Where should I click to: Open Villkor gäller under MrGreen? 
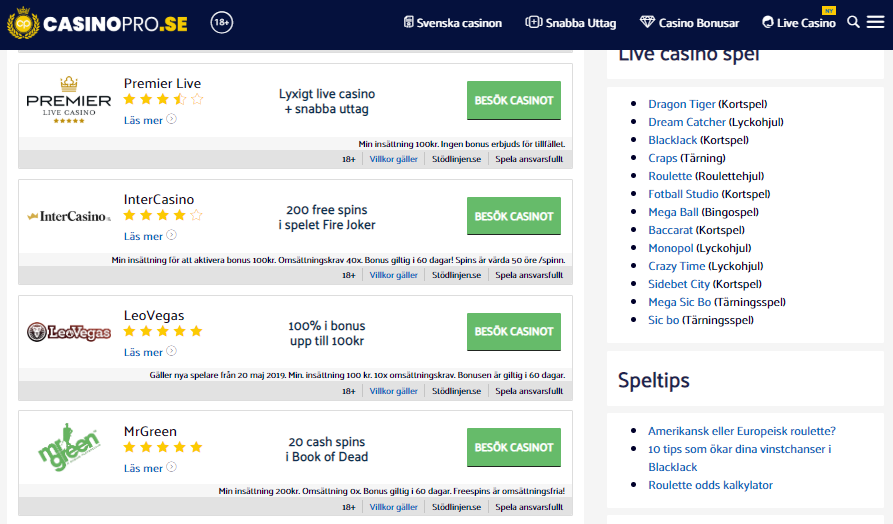394,507
